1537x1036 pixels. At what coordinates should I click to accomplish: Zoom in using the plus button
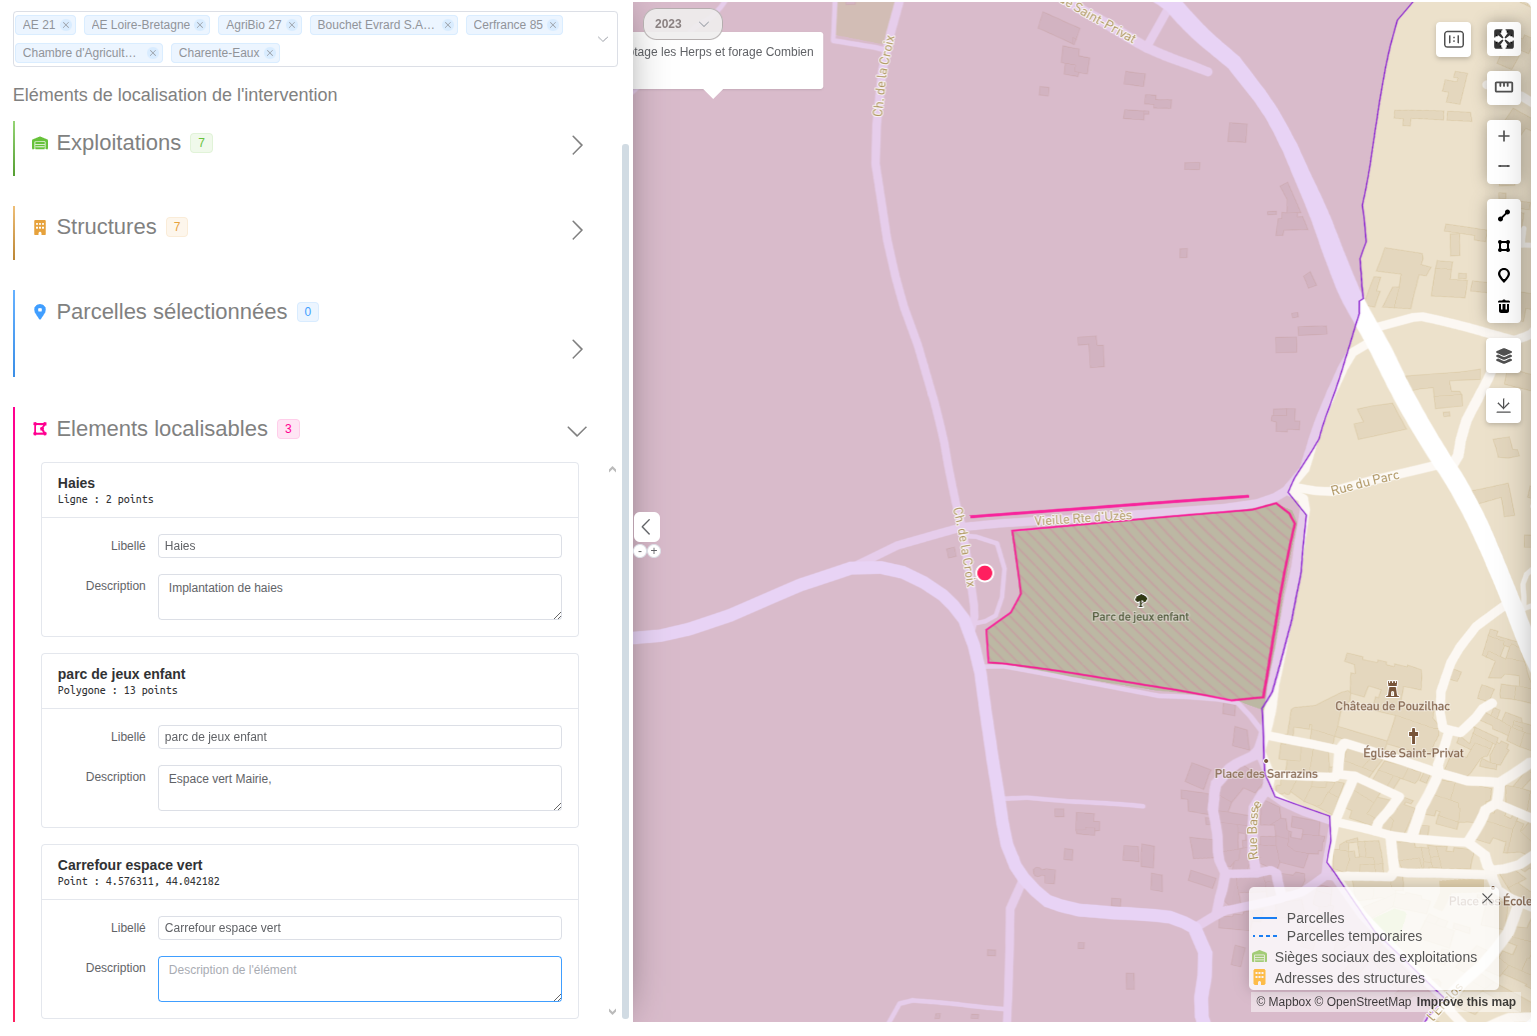point(1504,136)
